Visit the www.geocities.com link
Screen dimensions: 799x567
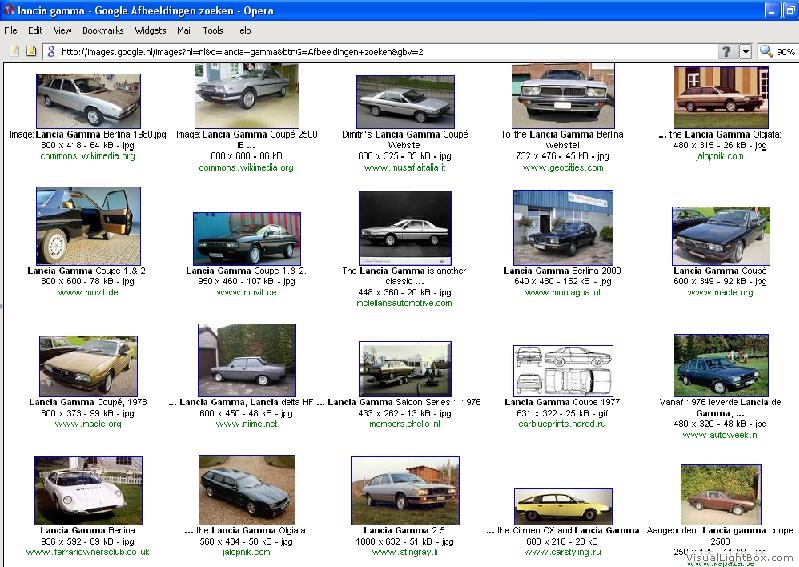pos(563,168)
